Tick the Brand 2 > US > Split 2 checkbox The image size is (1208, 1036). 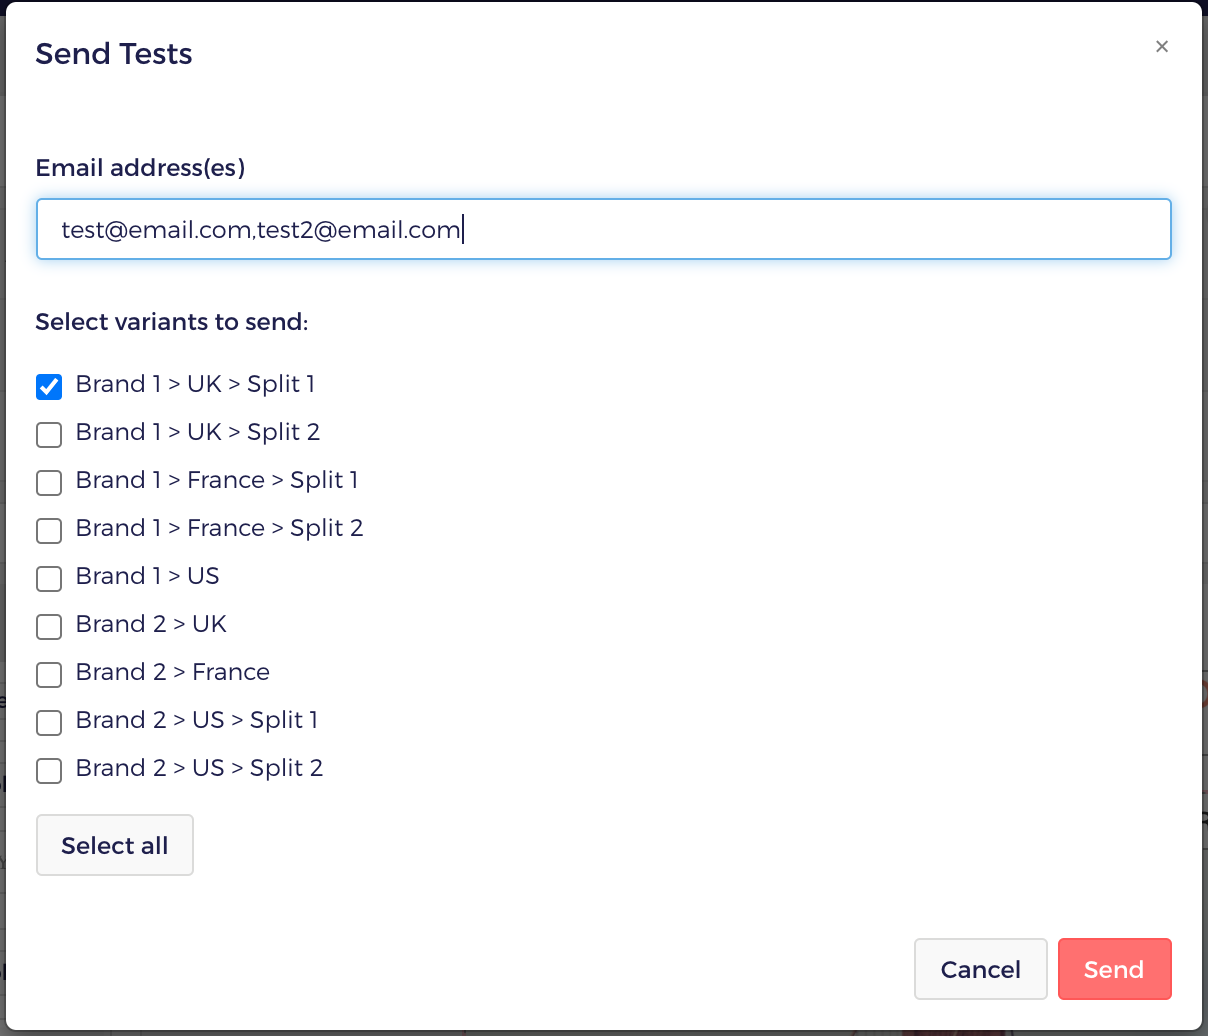pos(49,770)
